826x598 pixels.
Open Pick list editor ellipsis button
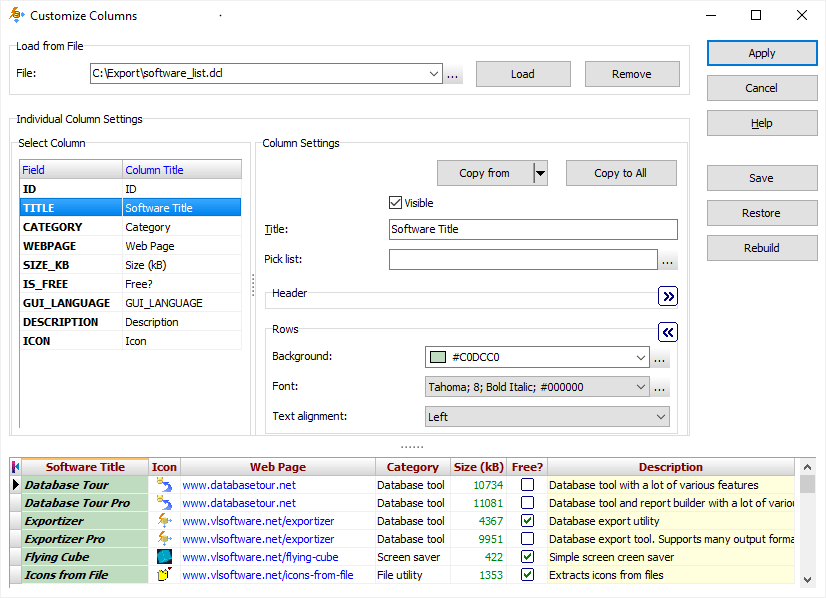(668, 261)
